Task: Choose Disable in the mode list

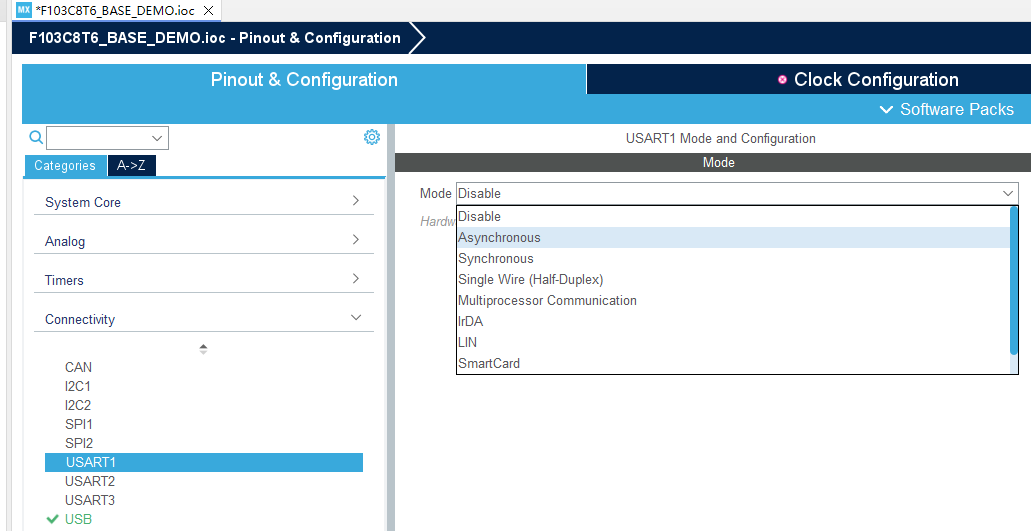Action: click(x=733, y=216)
